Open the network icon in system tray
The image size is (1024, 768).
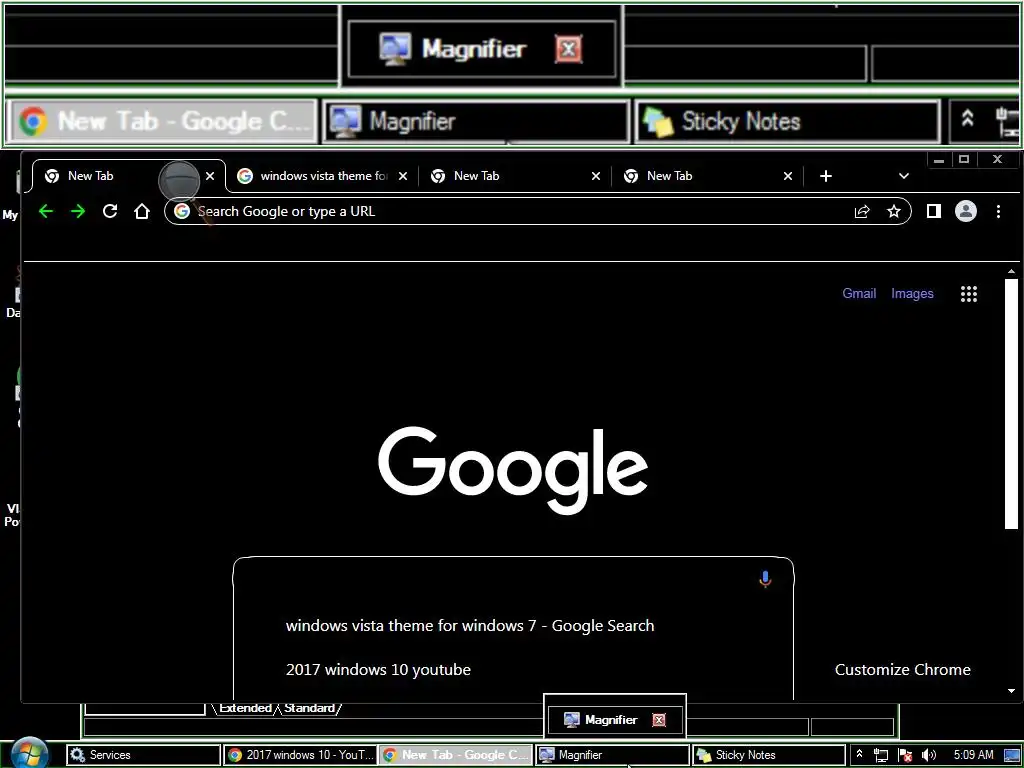pos(881,755)
